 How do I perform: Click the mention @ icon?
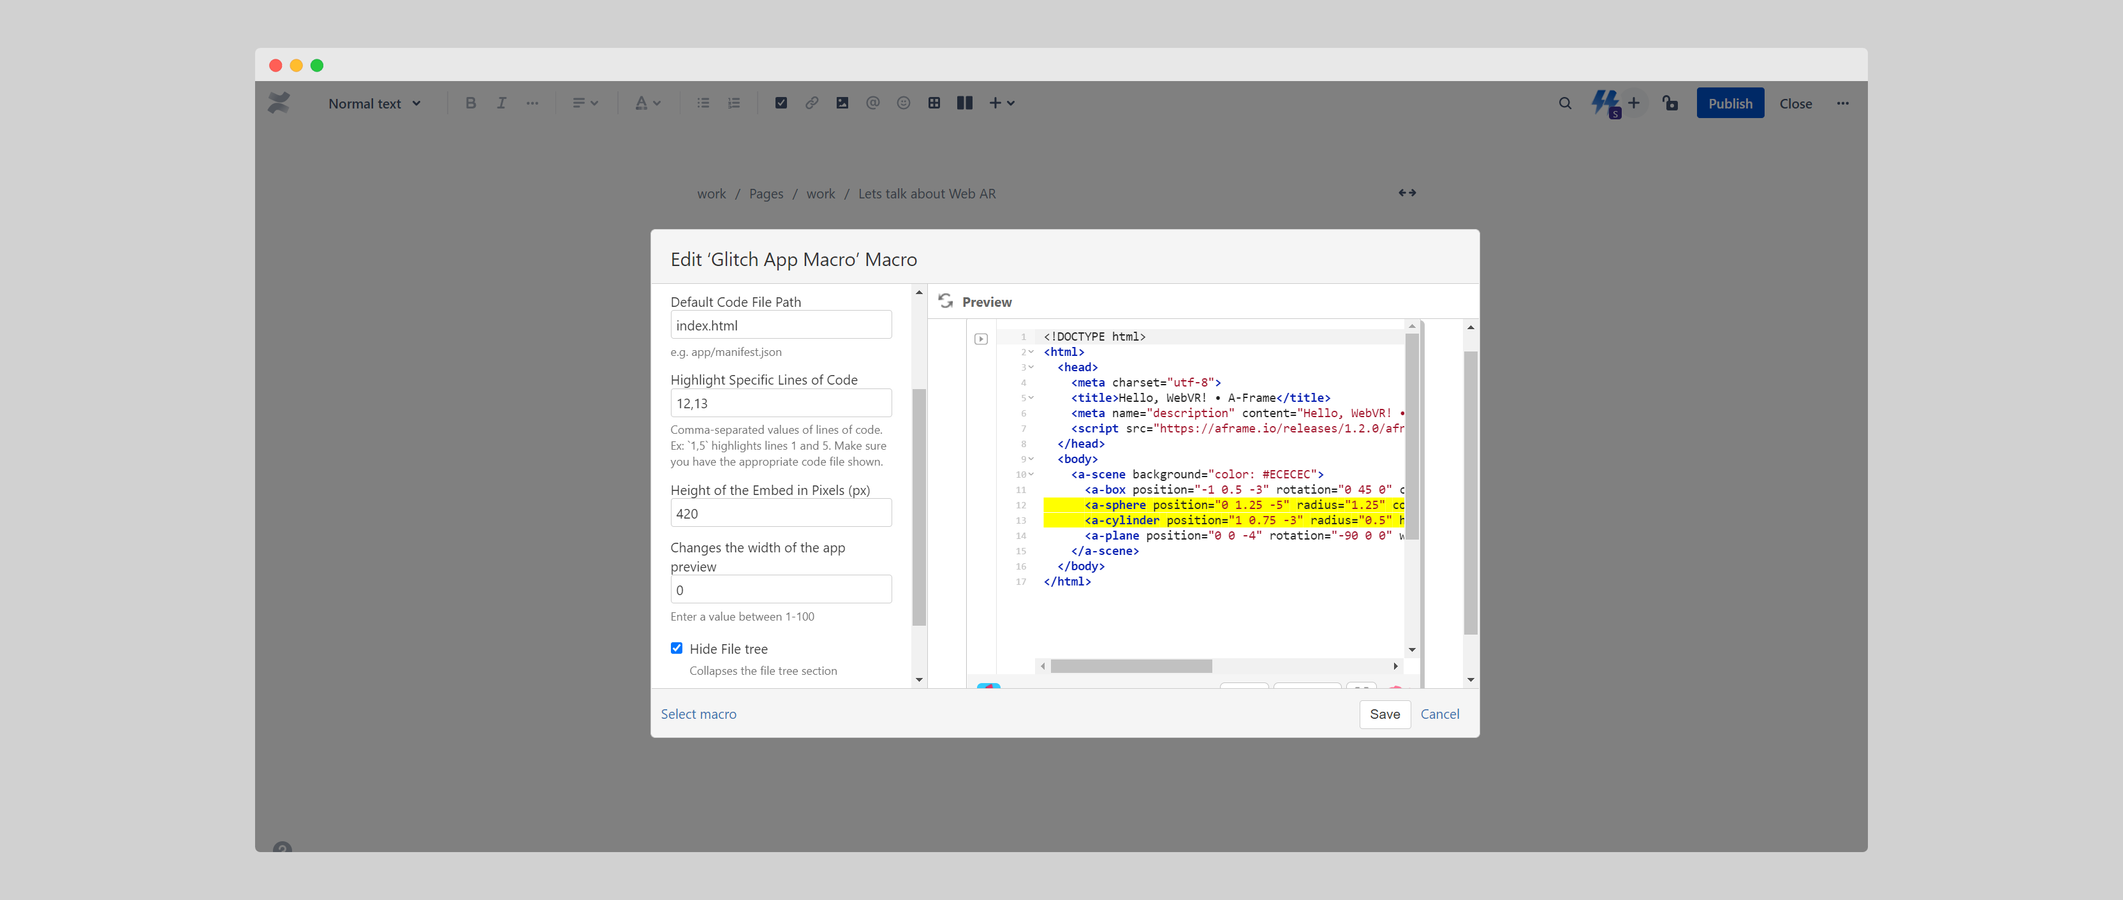coord(873,103)
